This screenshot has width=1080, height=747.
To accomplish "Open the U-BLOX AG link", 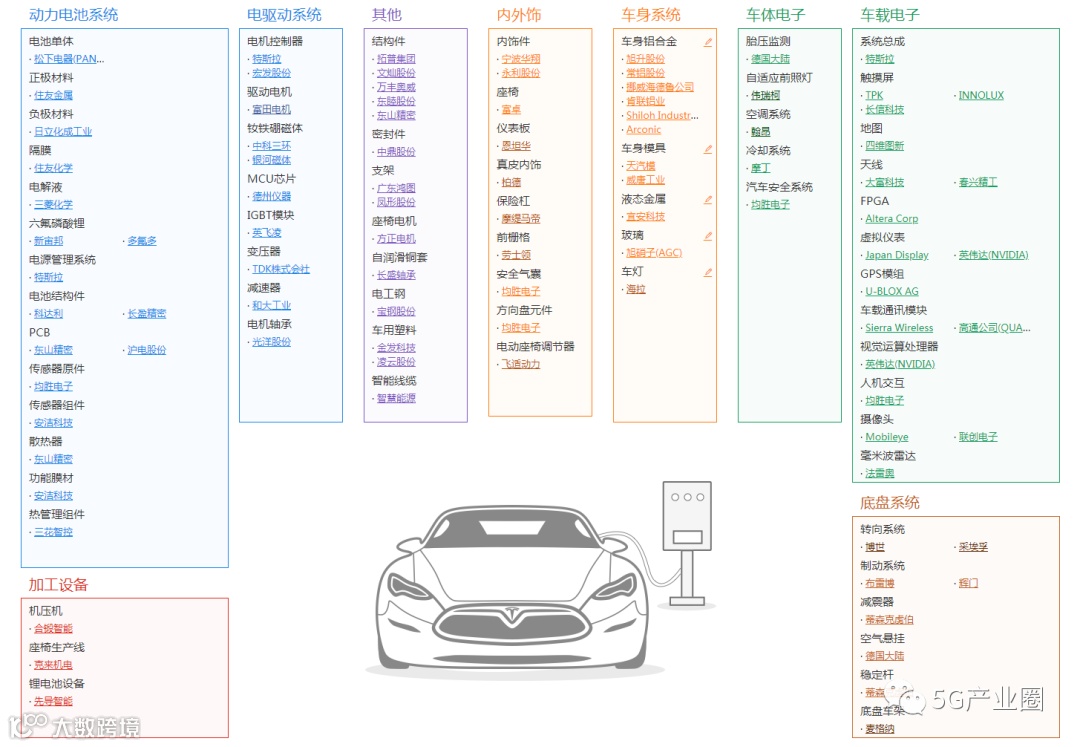I will [892, 292].
